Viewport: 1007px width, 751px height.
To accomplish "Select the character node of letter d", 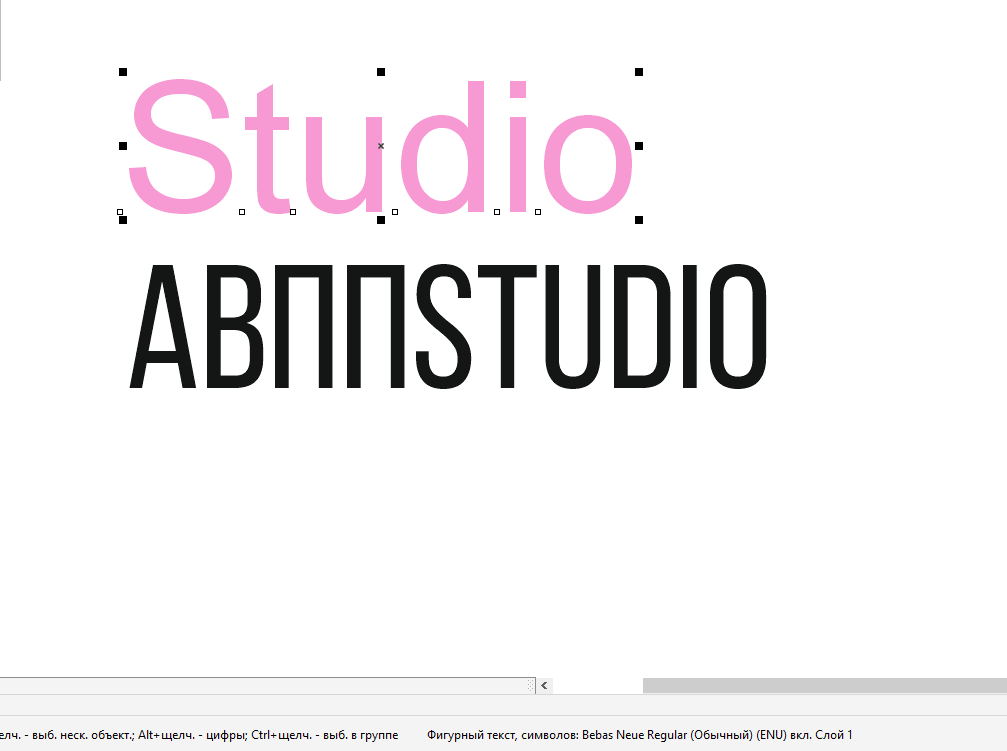I will 395,212.
